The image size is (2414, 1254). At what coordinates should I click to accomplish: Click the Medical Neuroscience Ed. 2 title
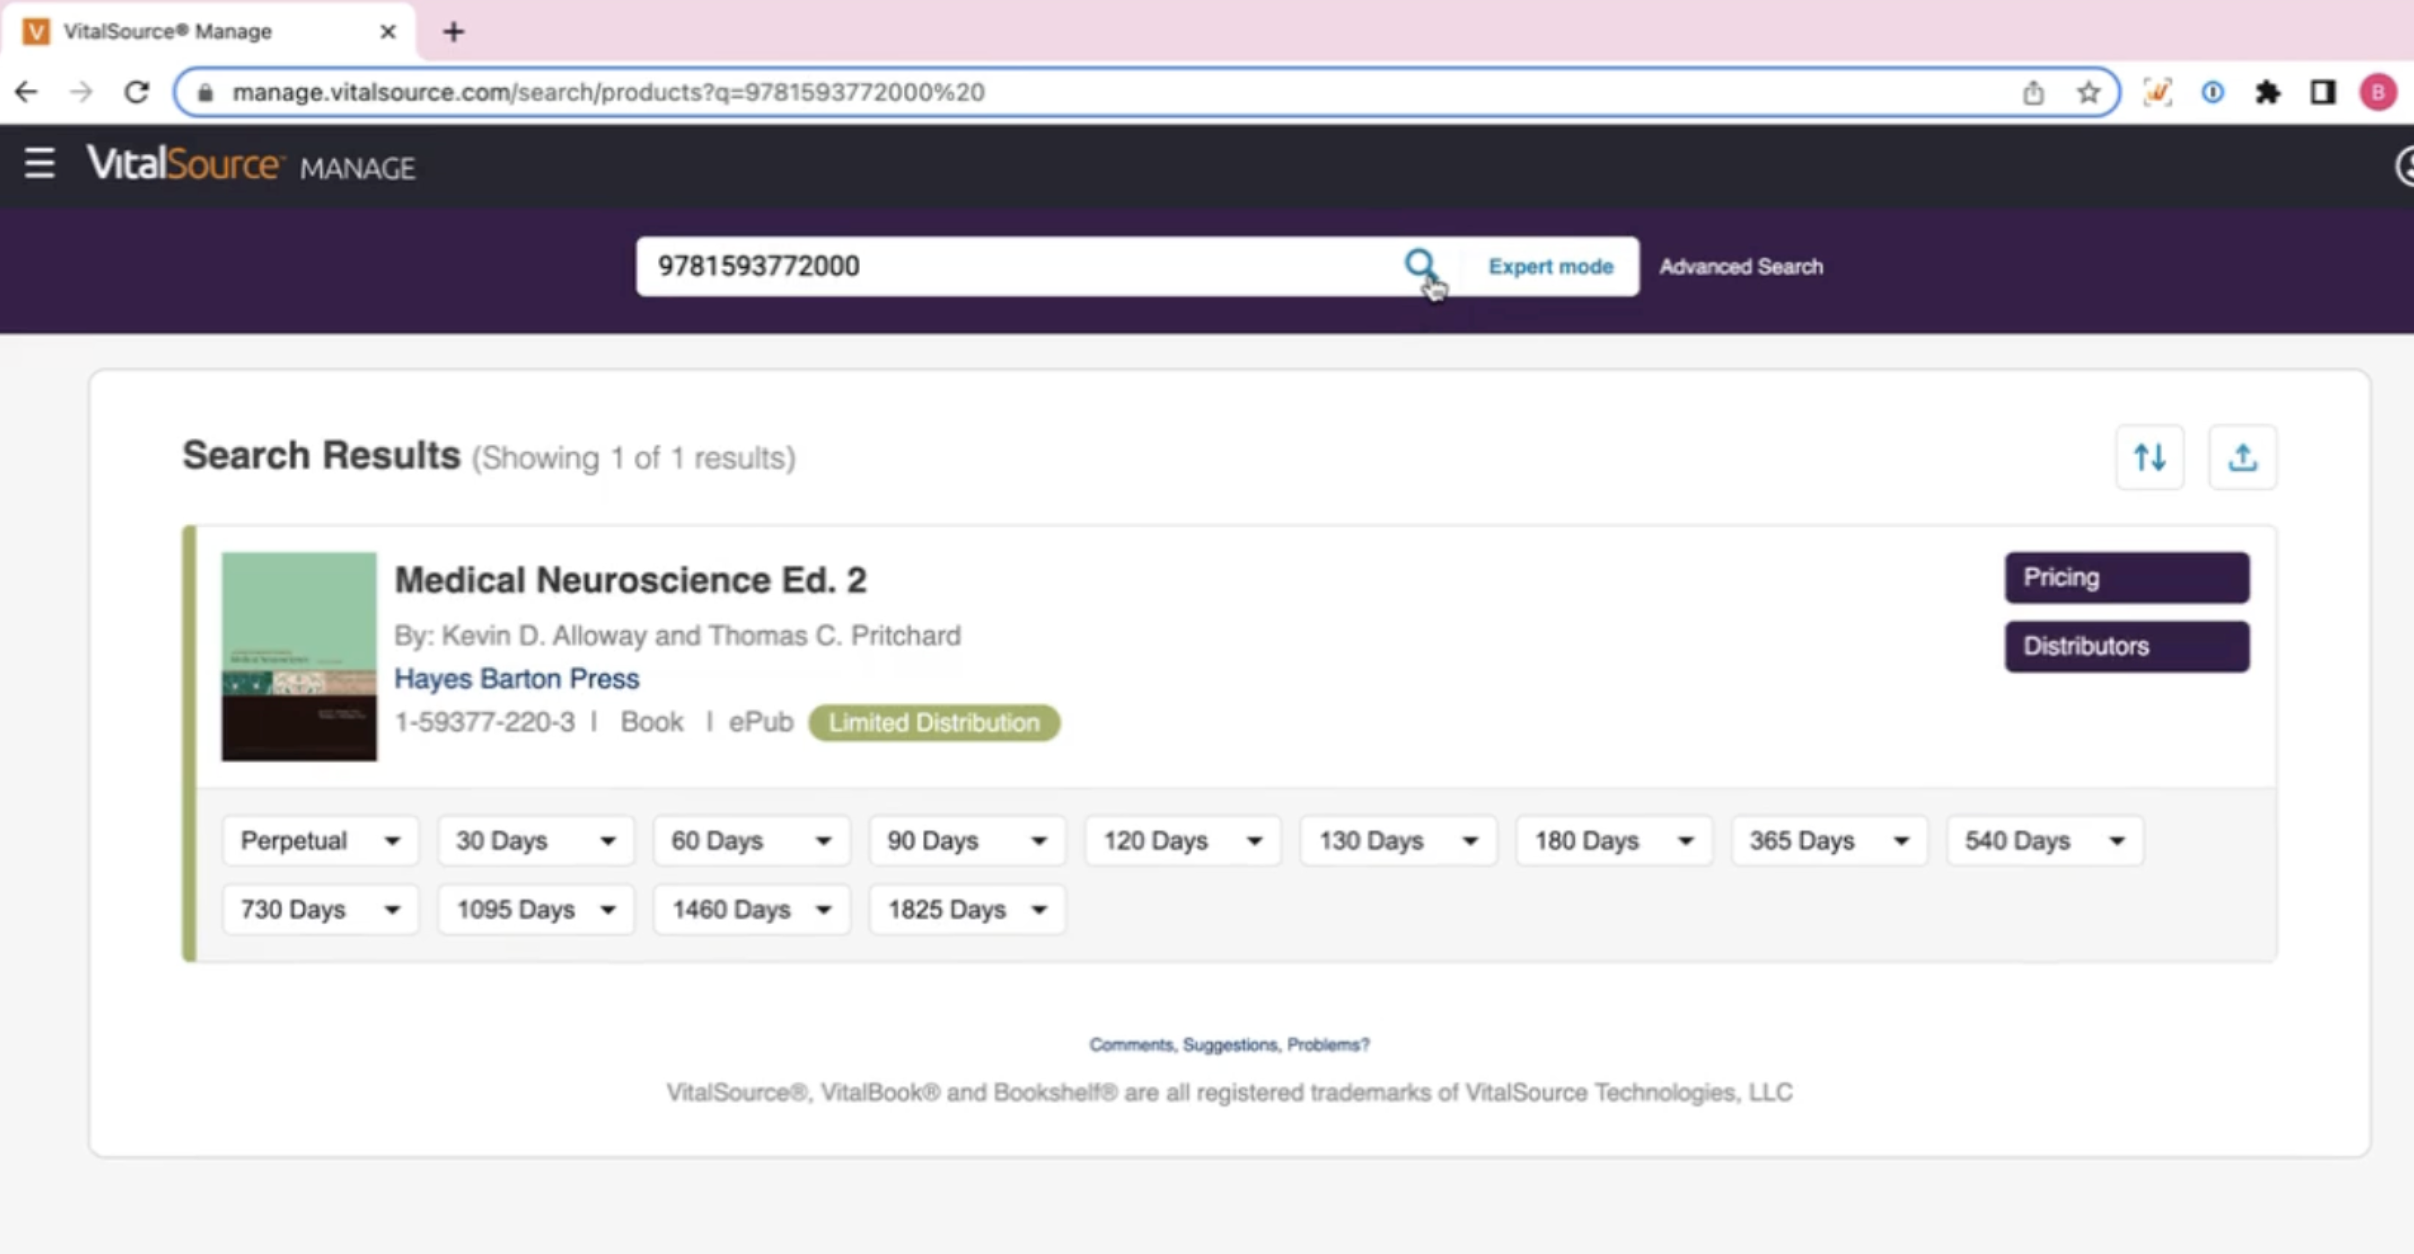point(630,580)
